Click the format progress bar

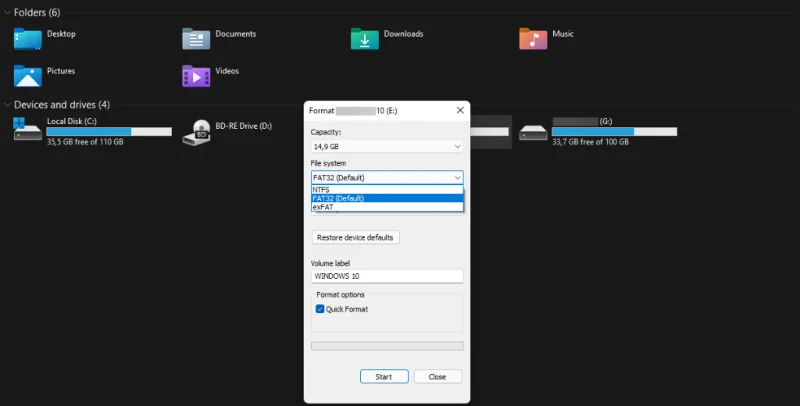click(x=387, y=346)
